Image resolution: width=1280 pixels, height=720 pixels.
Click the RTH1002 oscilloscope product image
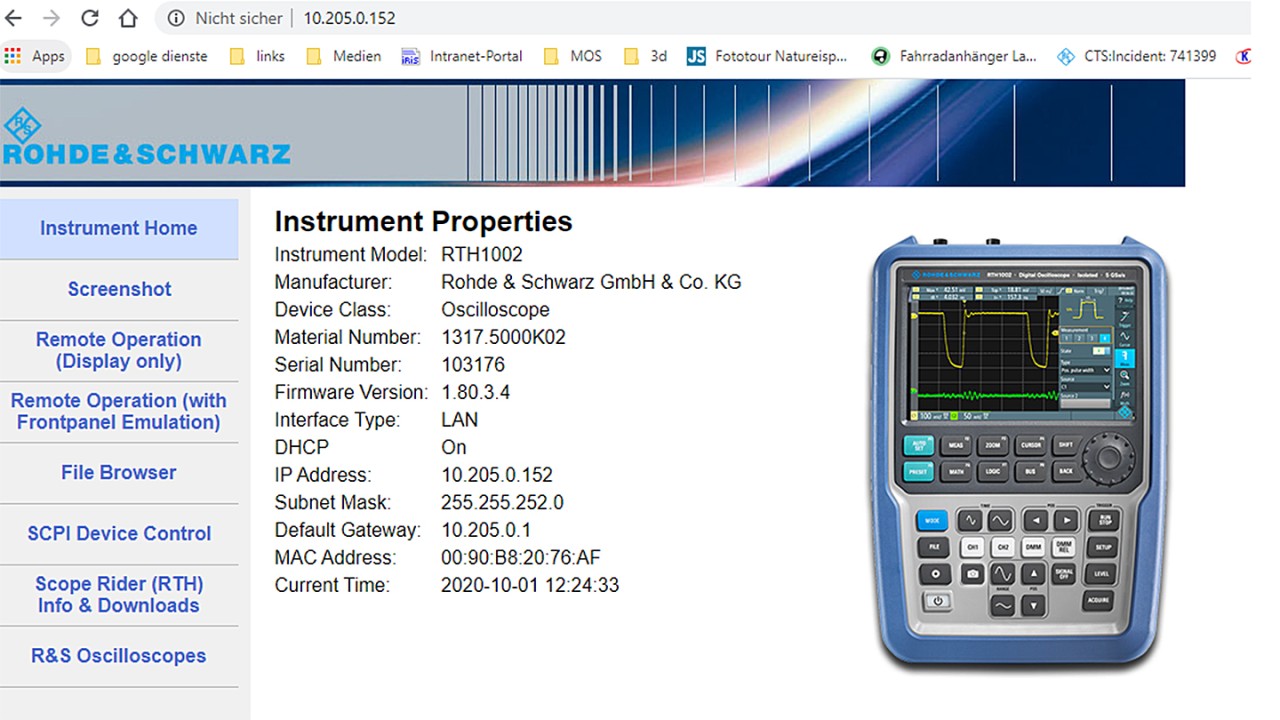pos(1018,454)
